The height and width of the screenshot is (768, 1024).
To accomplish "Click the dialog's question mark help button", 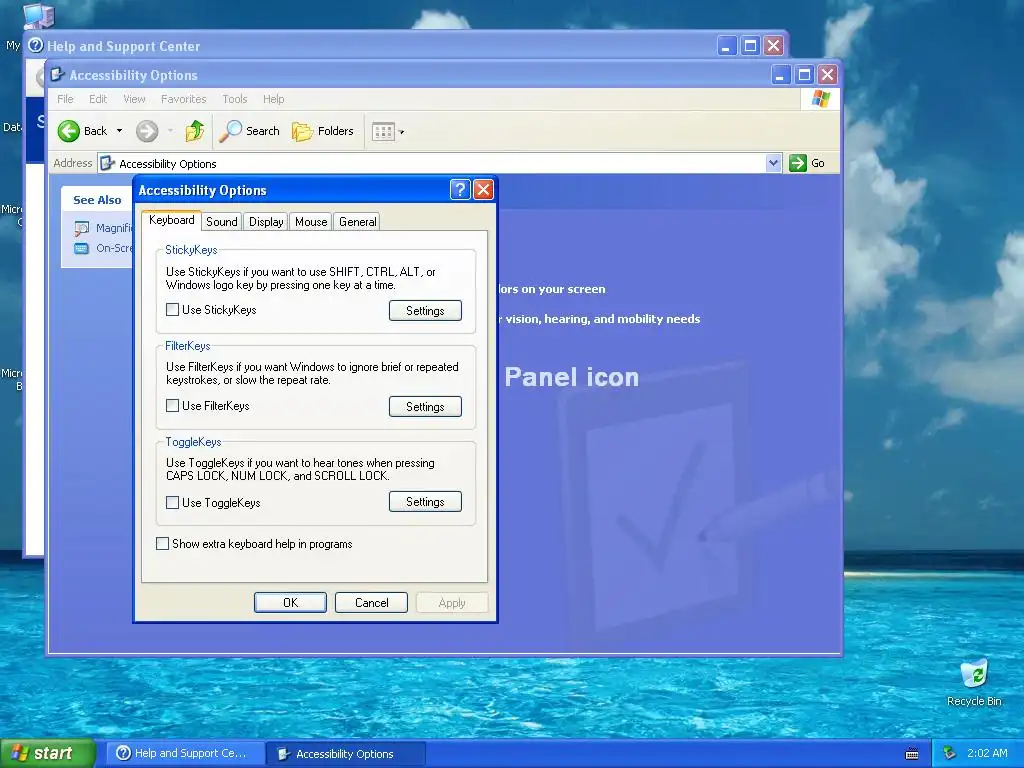I will tap(460, 189).
